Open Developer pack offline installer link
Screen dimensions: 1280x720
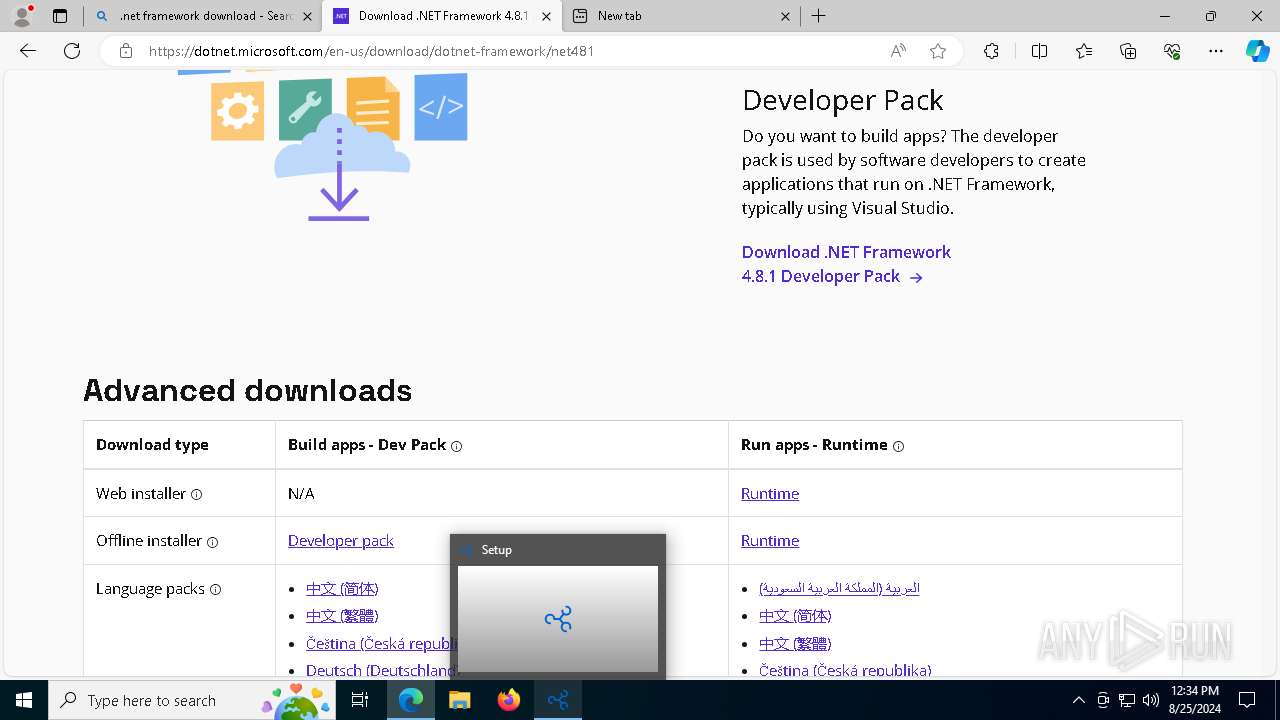[341, 541]
